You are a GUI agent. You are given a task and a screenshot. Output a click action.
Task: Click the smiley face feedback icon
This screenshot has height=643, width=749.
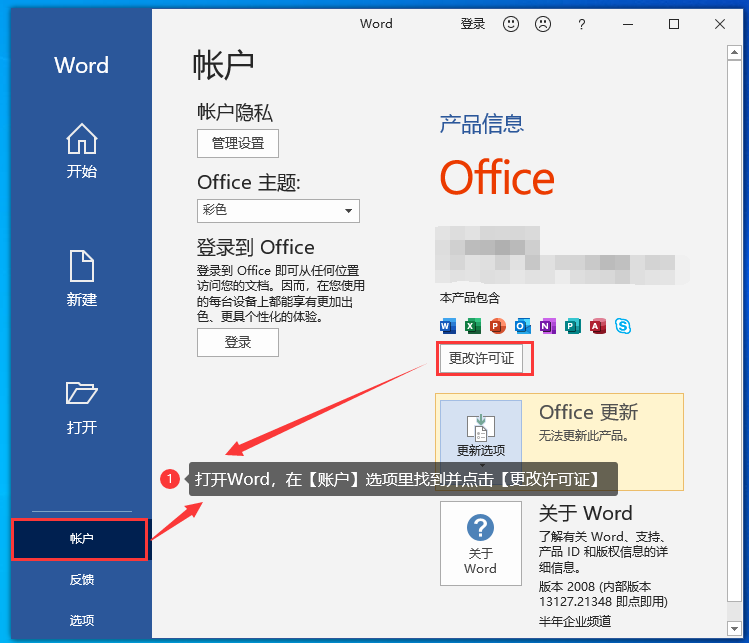click(x=511, y=24)
